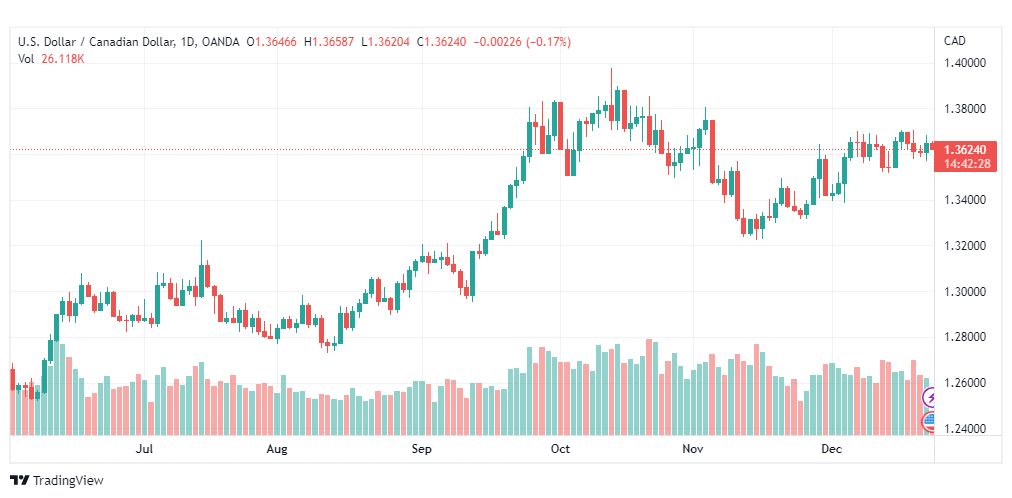This screenshot has width=1012, height=498.
Task: Select the red 1.36240 current price tag
Action: point(966,150)
